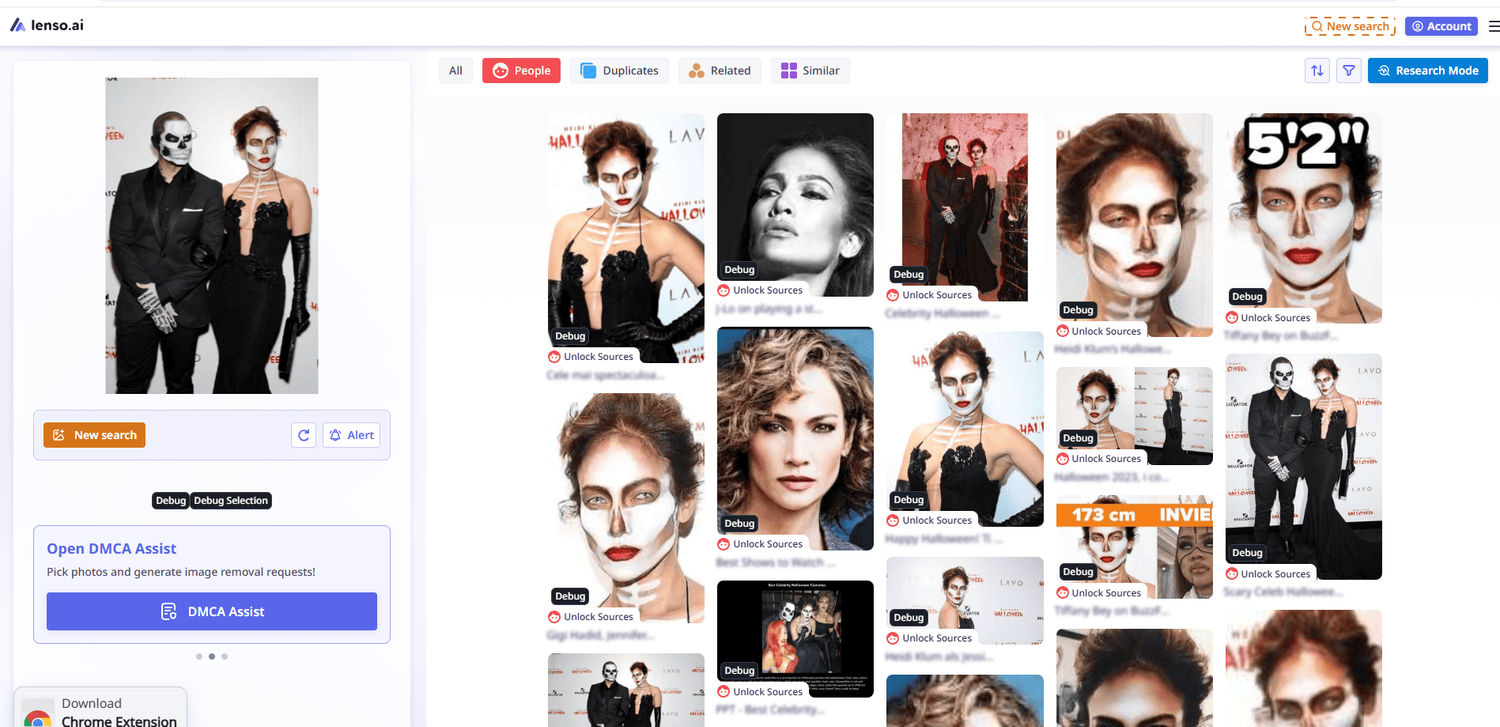Click the Debug Selection badge
This screenshot has width=1500, height=727.
pyautogui.click(x=231, y=501)
